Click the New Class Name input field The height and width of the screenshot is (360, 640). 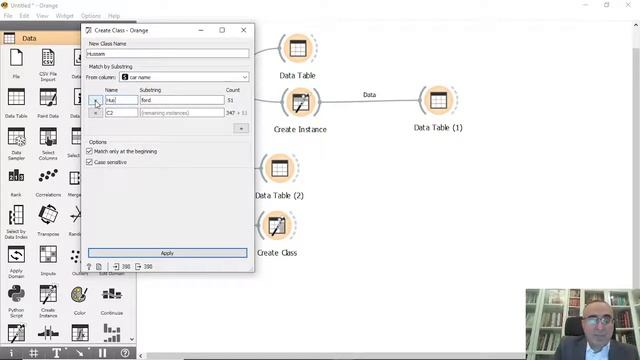coord(167,53)
